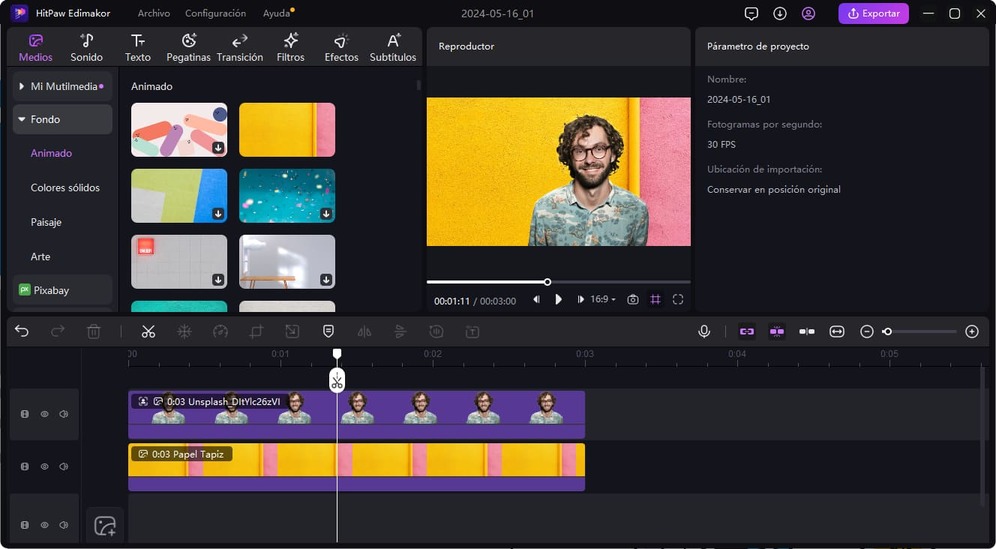The width and height of the screenshot is (996, 549).
Task: Hide the Unsplash video track with eye icon
Action: pos(44,414)
